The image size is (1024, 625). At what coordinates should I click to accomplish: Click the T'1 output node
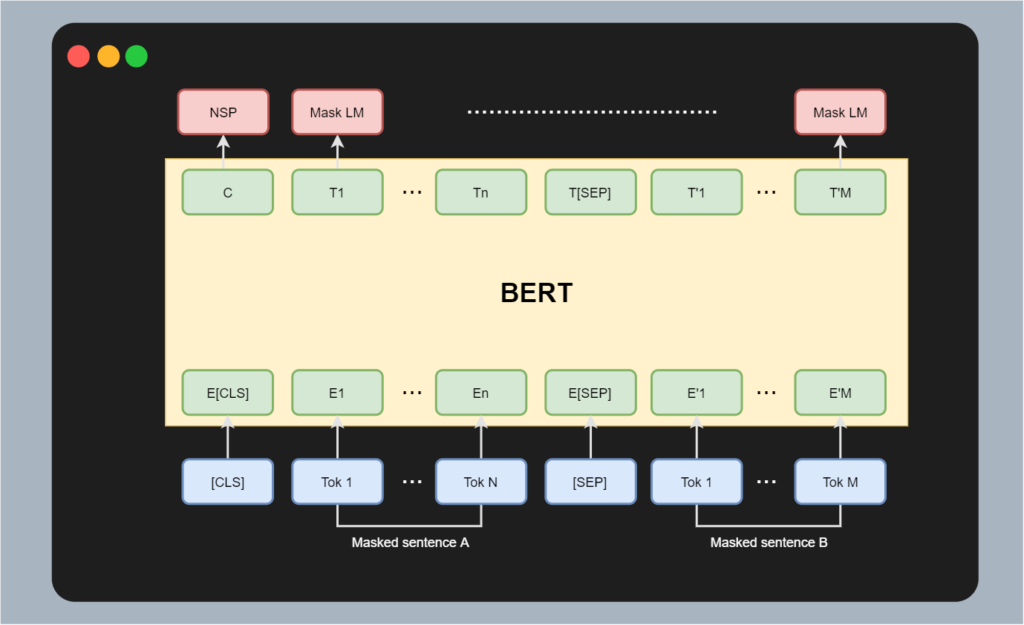pyautogui.click(x=696, y=192)
